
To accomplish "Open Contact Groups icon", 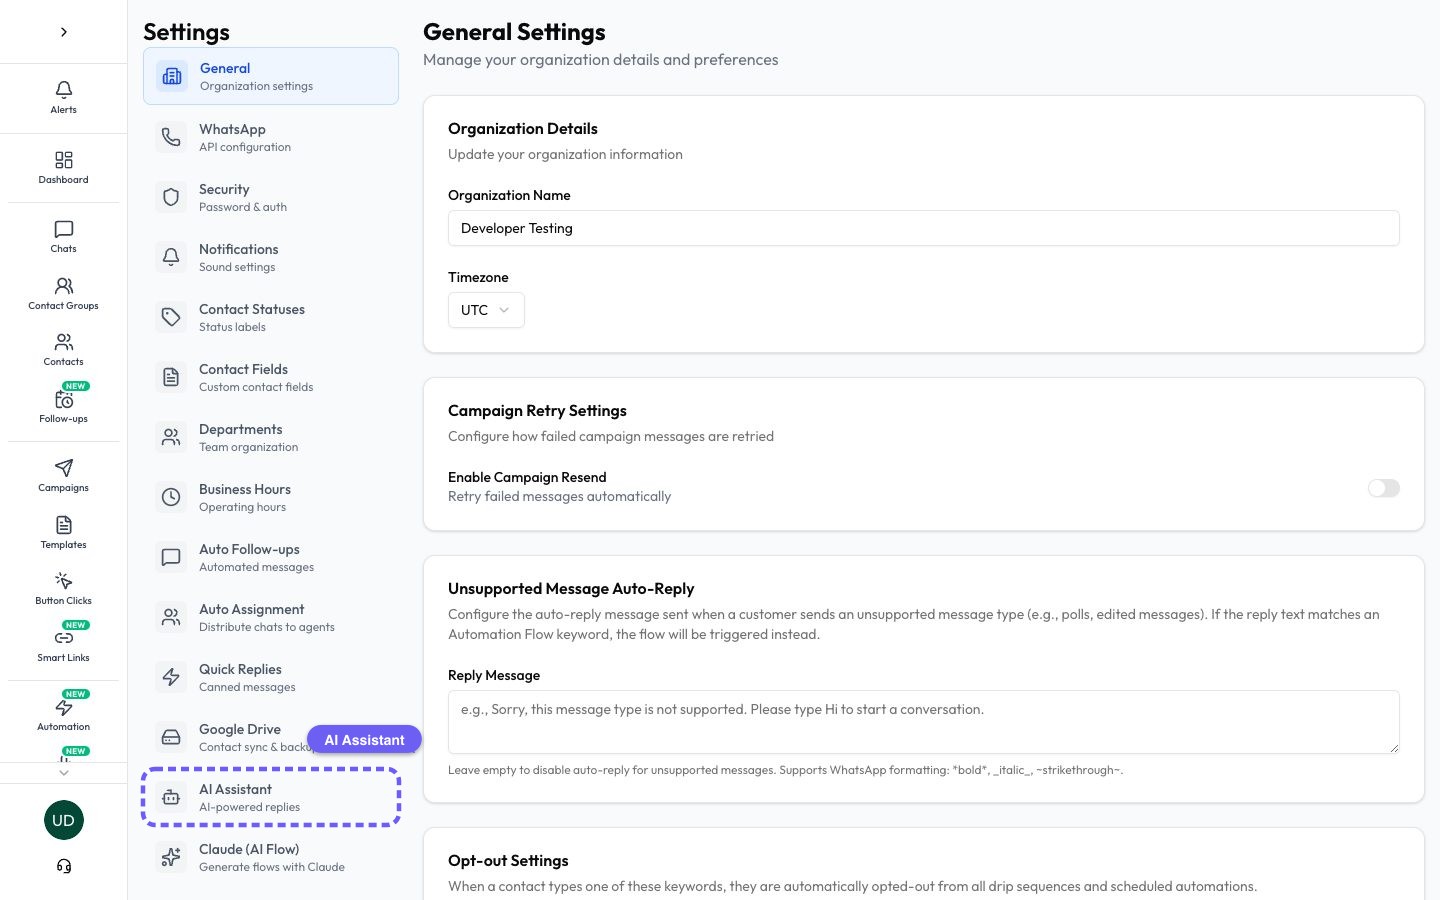I will coord(64,286).
